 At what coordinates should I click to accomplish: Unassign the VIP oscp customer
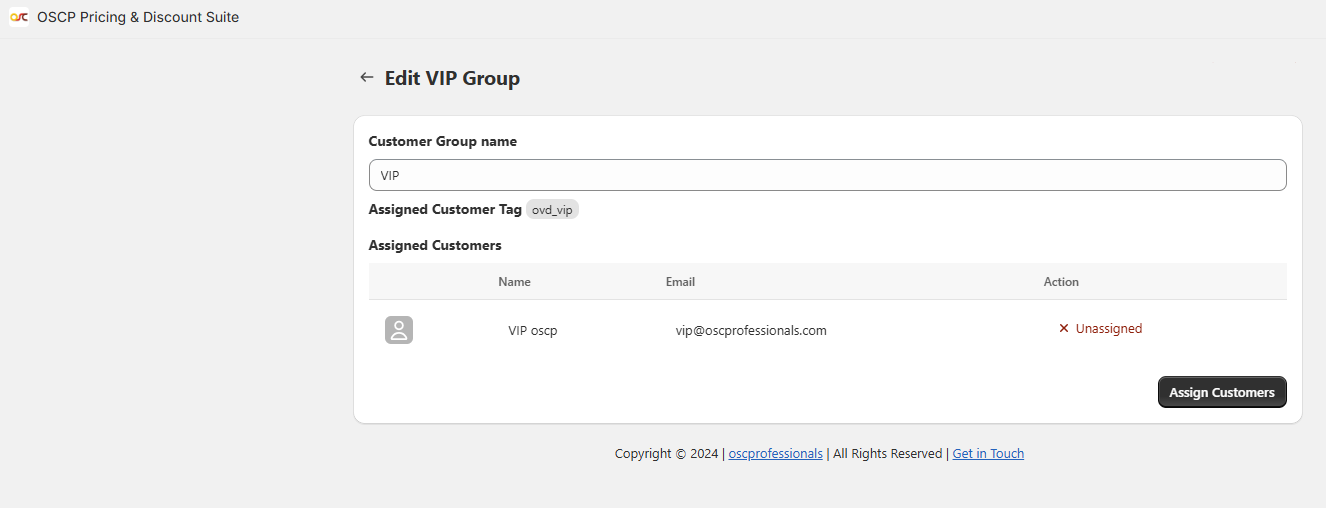[1100, 329]
